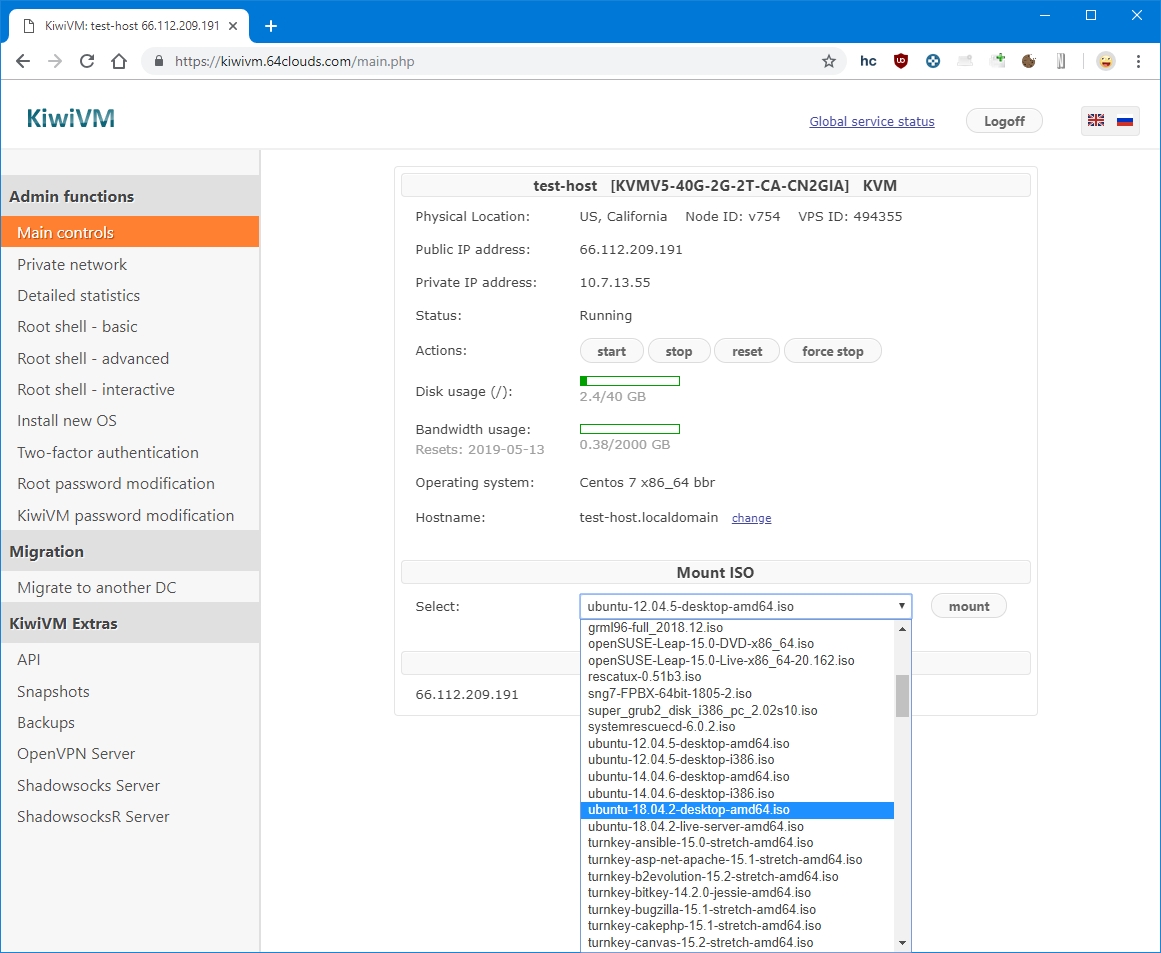Go to browser home page icon
The image size is (1161, 953).
point(119,61)
